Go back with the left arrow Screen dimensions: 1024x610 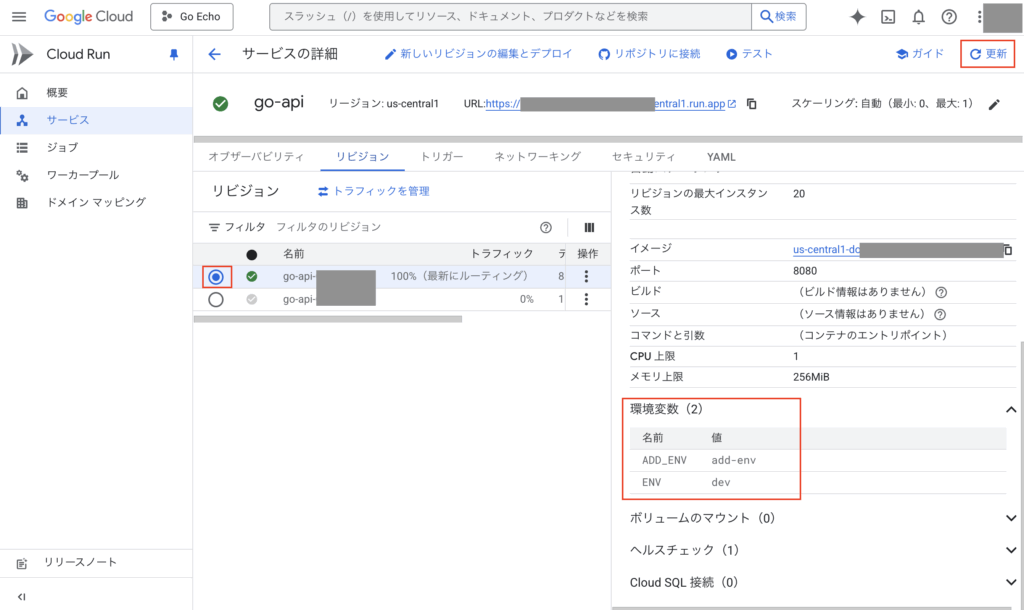(x=214, y=54)
